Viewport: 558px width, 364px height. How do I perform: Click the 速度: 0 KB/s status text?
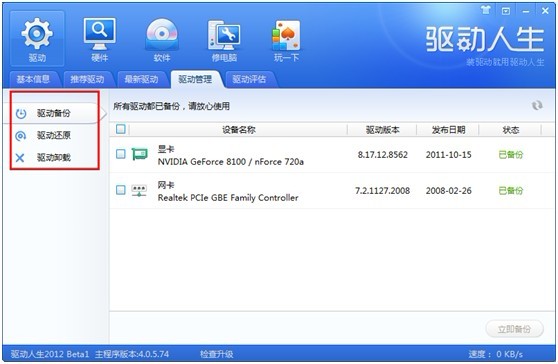(x=495, y=354)
